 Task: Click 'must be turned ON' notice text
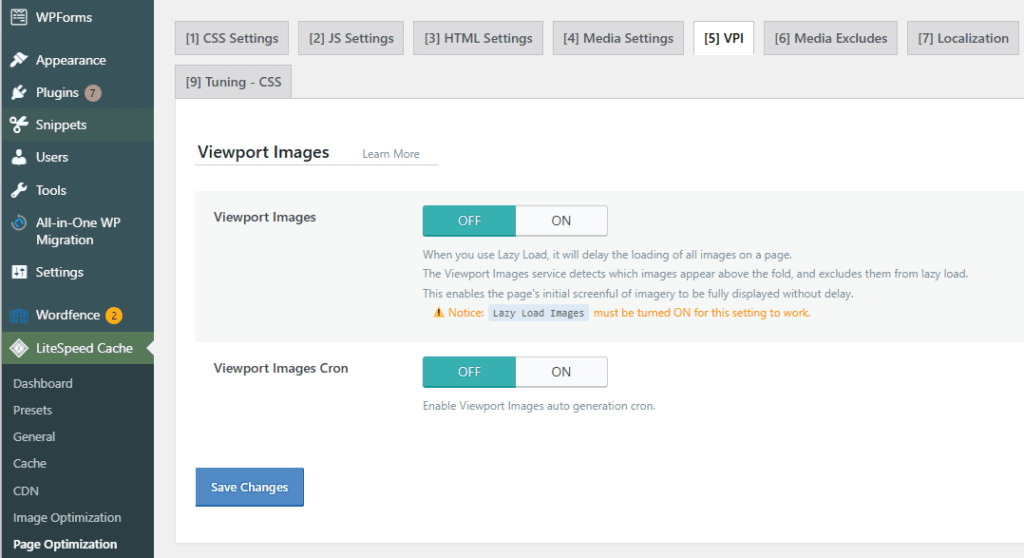coord(702,313)
